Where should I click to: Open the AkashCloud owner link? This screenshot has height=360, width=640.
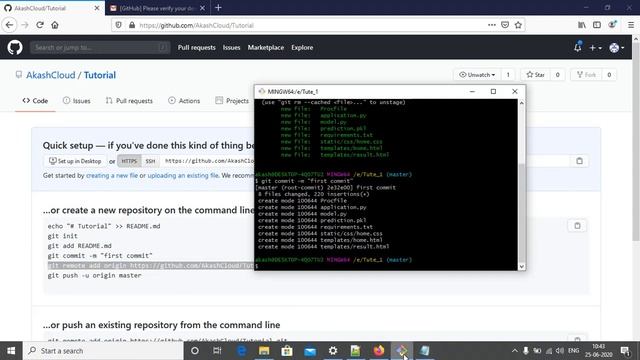coord(51,75)
